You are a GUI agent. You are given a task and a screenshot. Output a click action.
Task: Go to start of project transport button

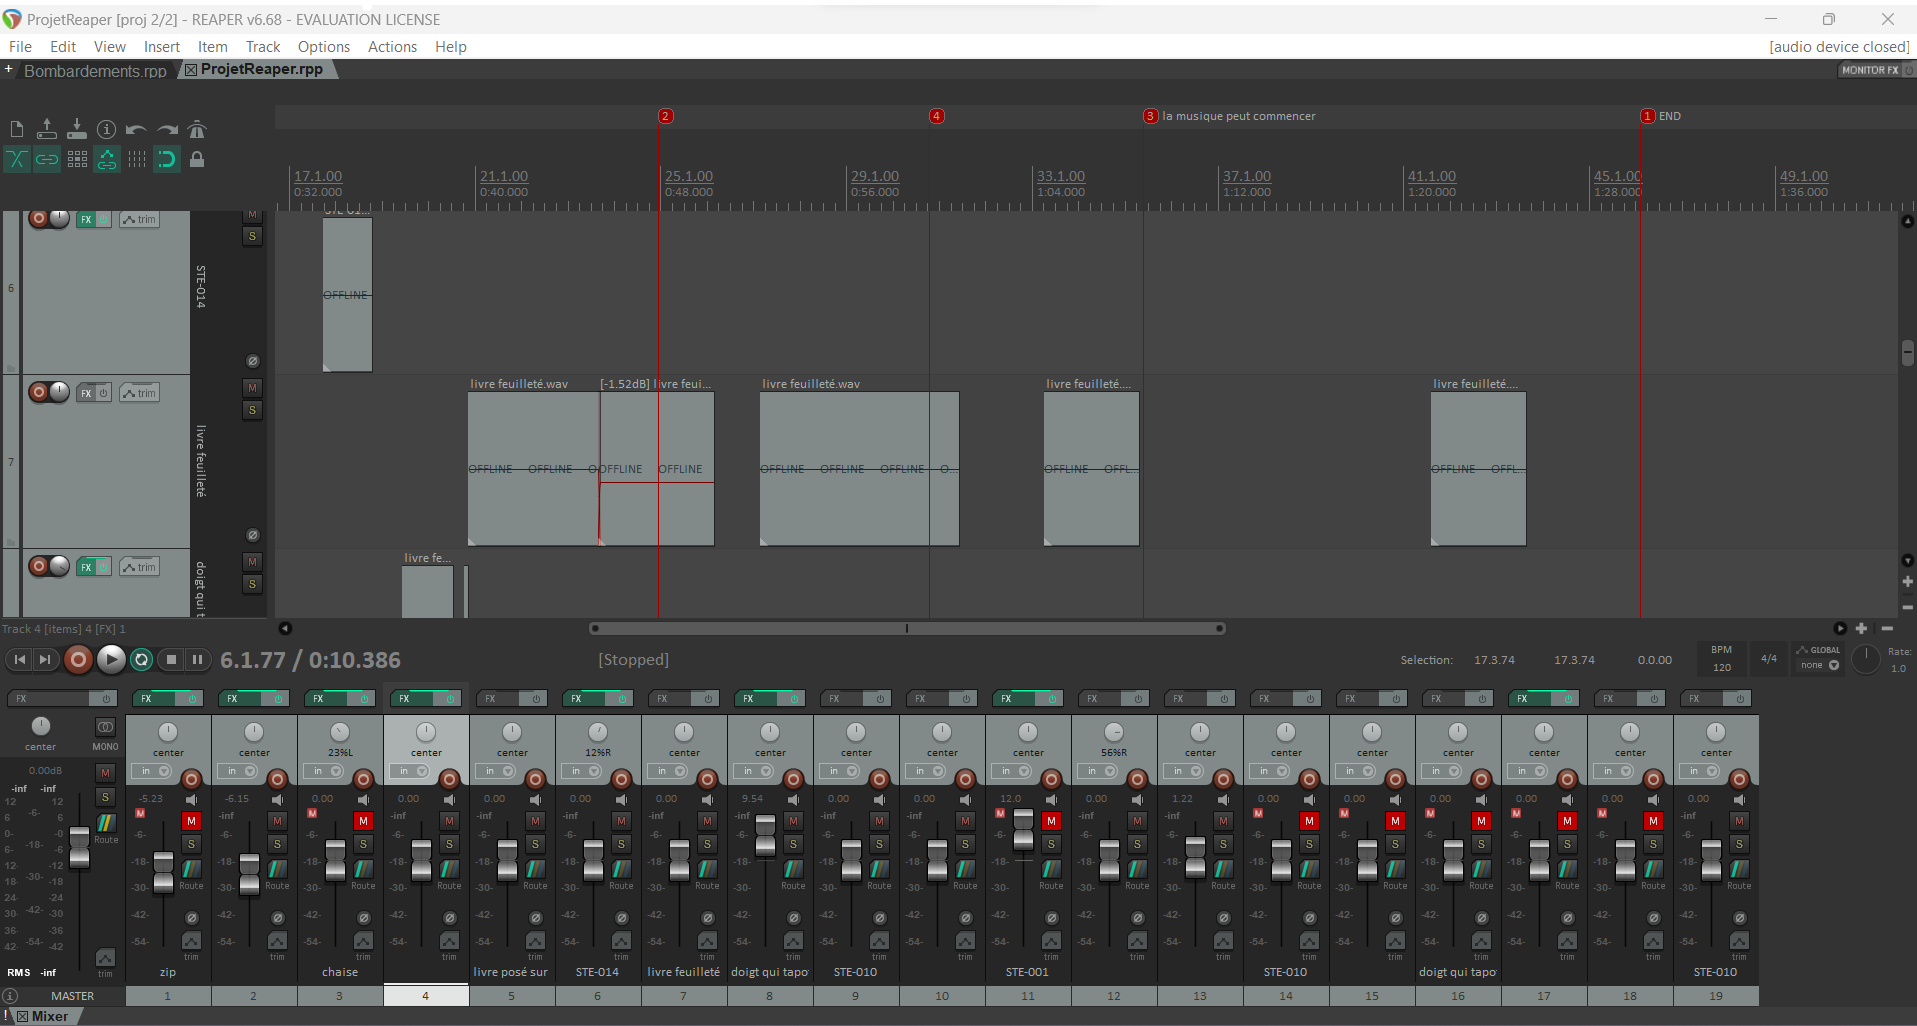(x=19, y=659)
